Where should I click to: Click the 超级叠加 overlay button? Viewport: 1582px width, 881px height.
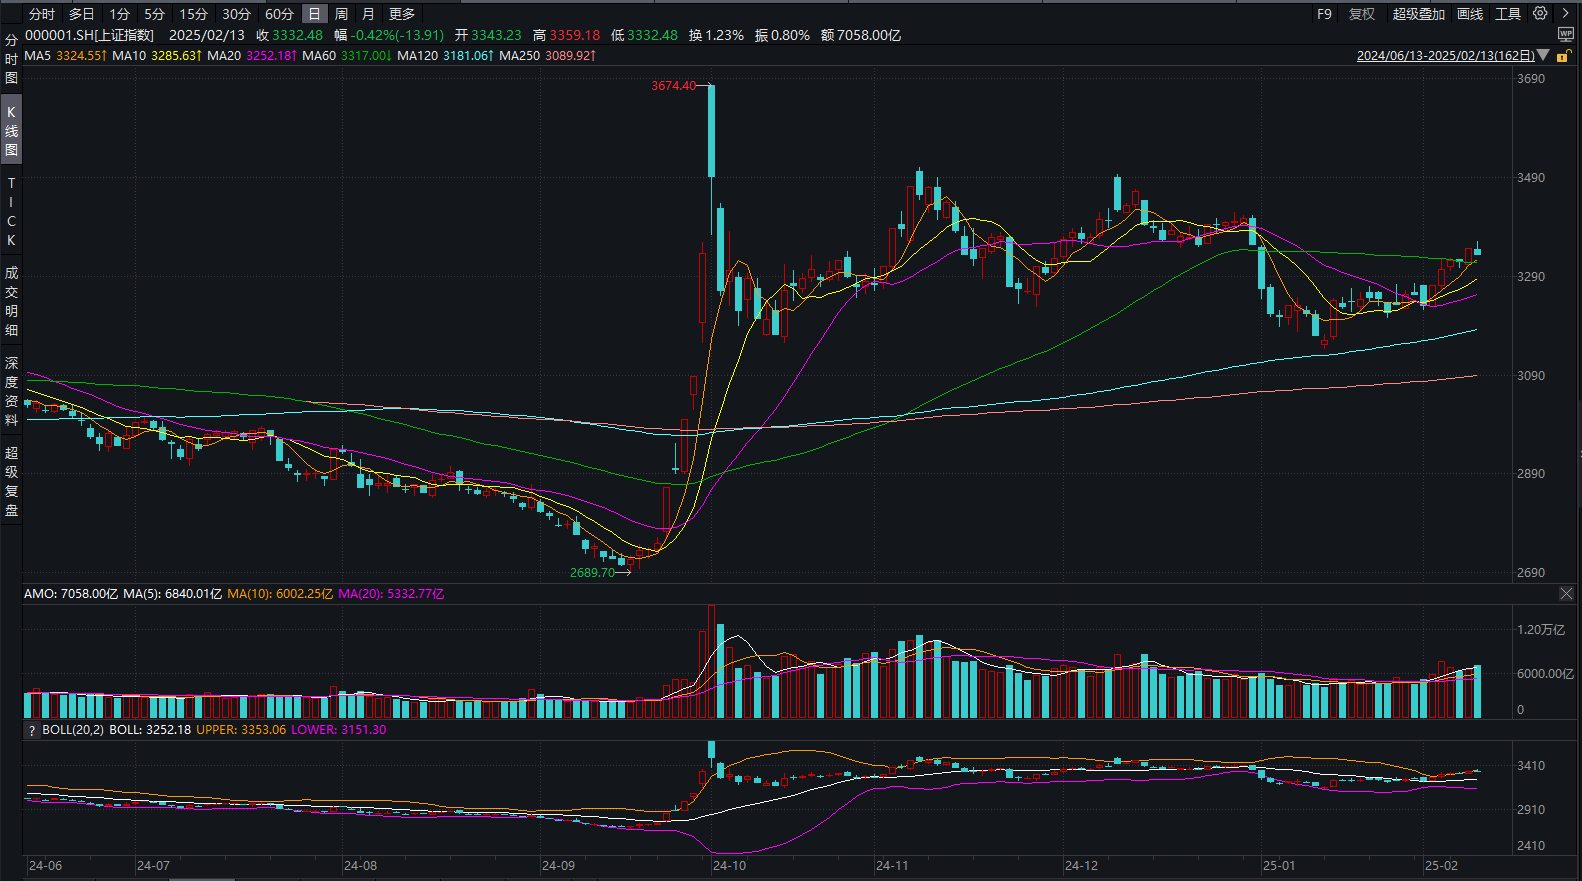(1419, 14)
